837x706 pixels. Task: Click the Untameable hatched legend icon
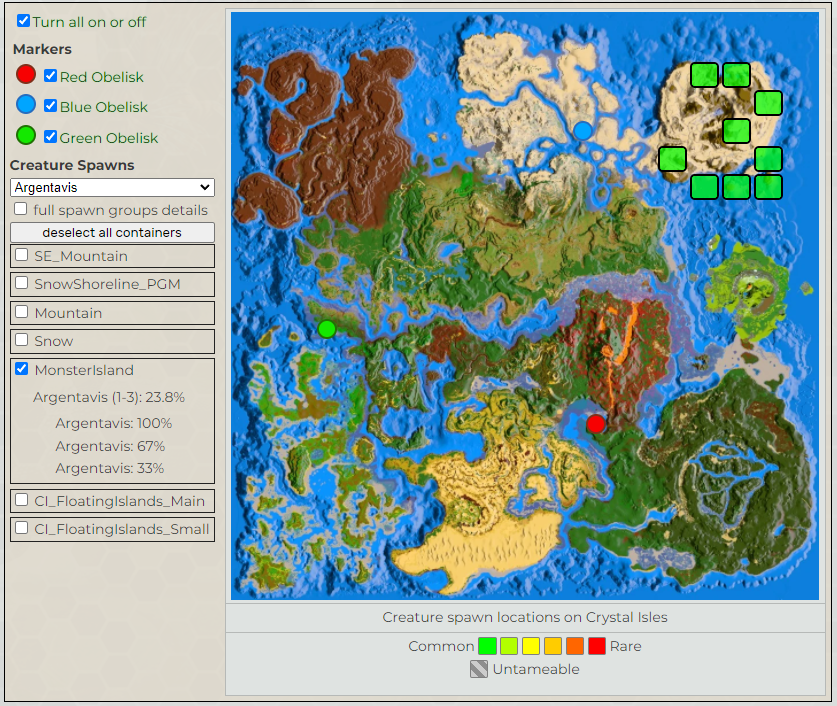(479, 669)
